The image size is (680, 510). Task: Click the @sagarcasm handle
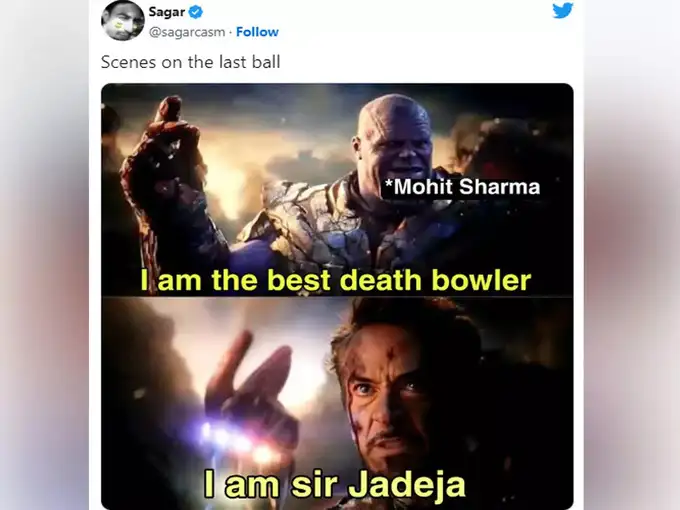pyautogui.click(x=187, y=32)
